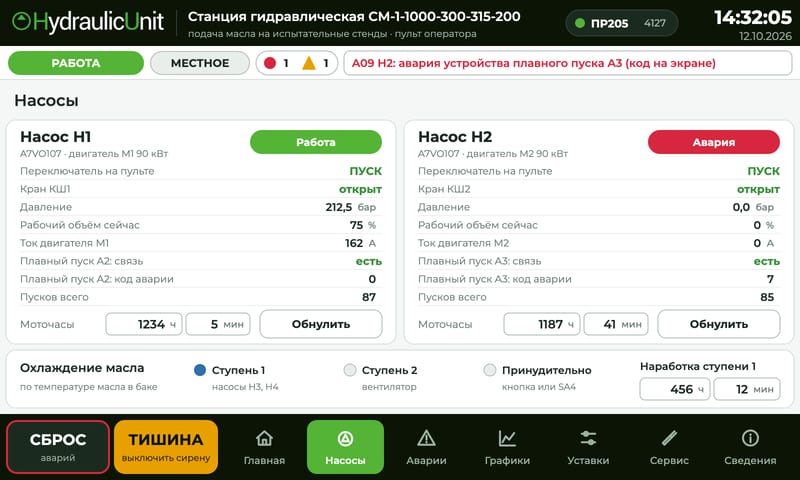Click the house icon for Главная
Screen dimensions: 800x480
click(264, 438)
